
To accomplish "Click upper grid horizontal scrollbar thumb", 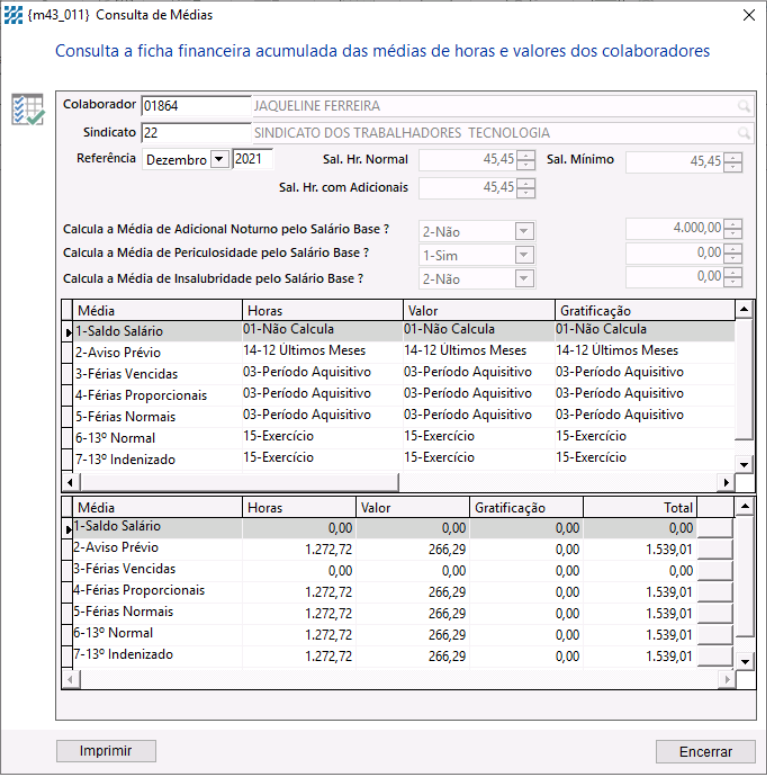I will pos(239,482).
